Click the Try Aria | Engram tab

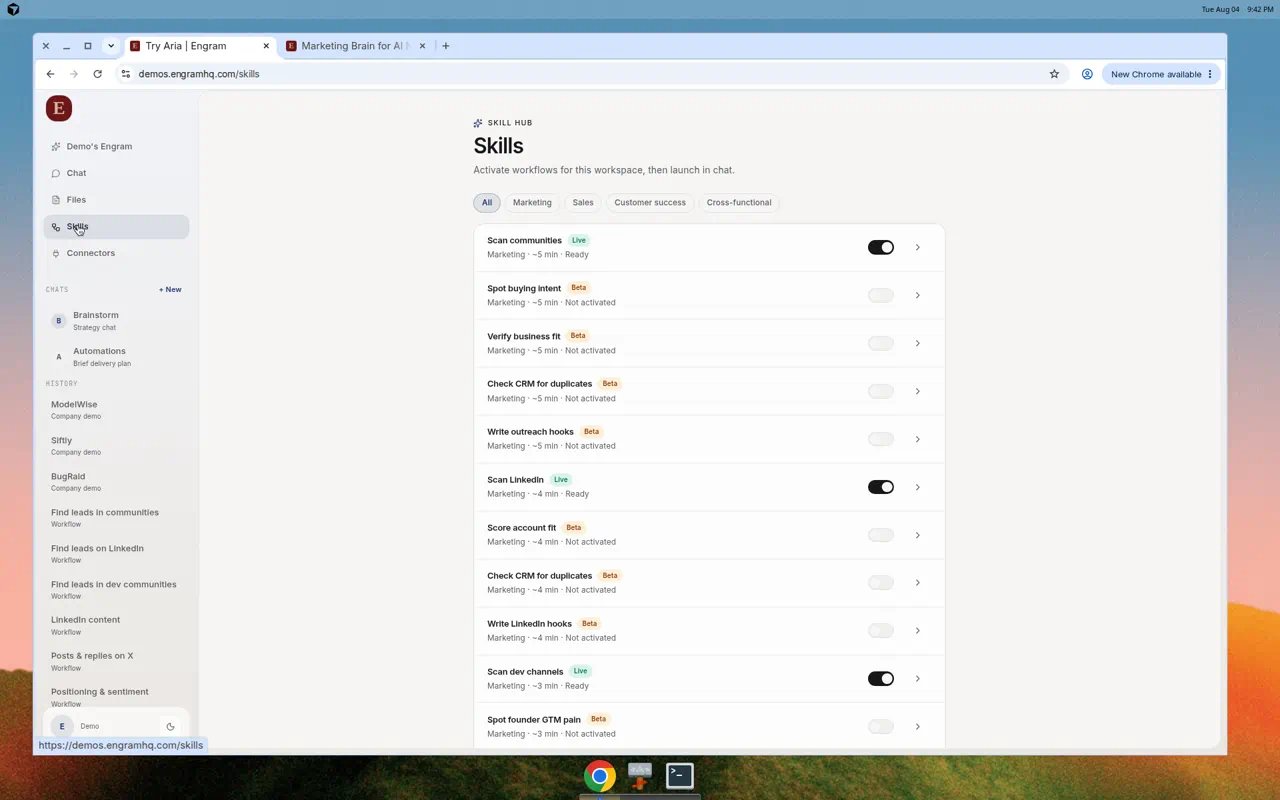tap(200, 46)
